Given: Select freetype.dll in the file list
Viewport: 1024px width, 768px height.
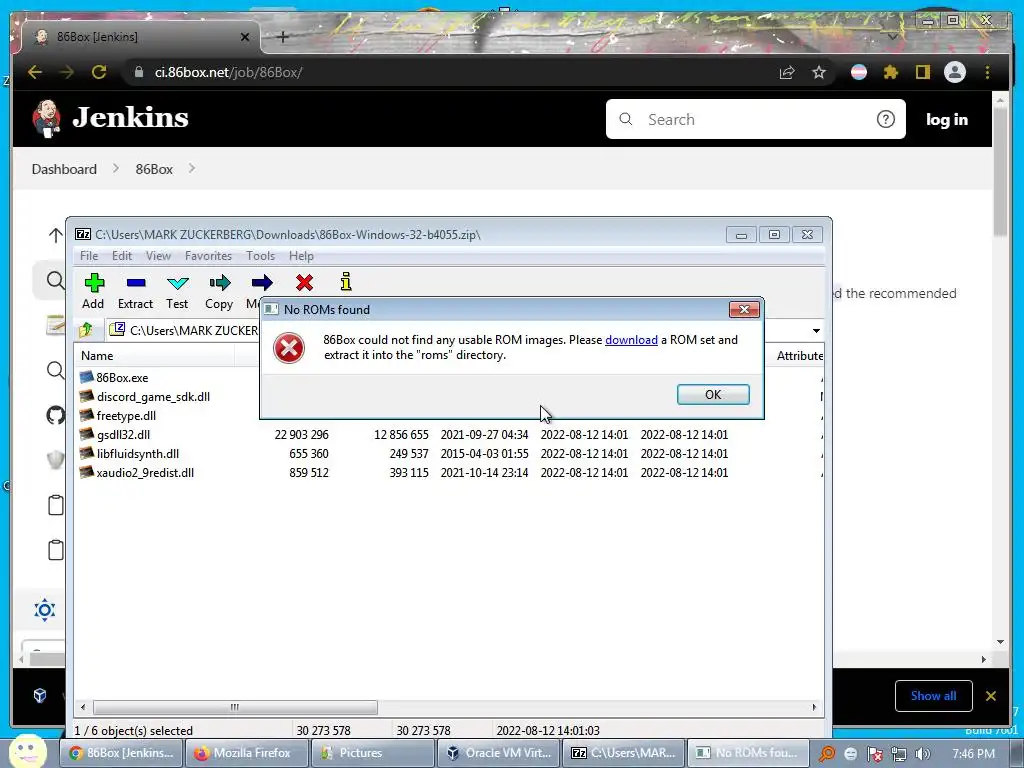Looking at the screenshot, I should coord(126,415).
